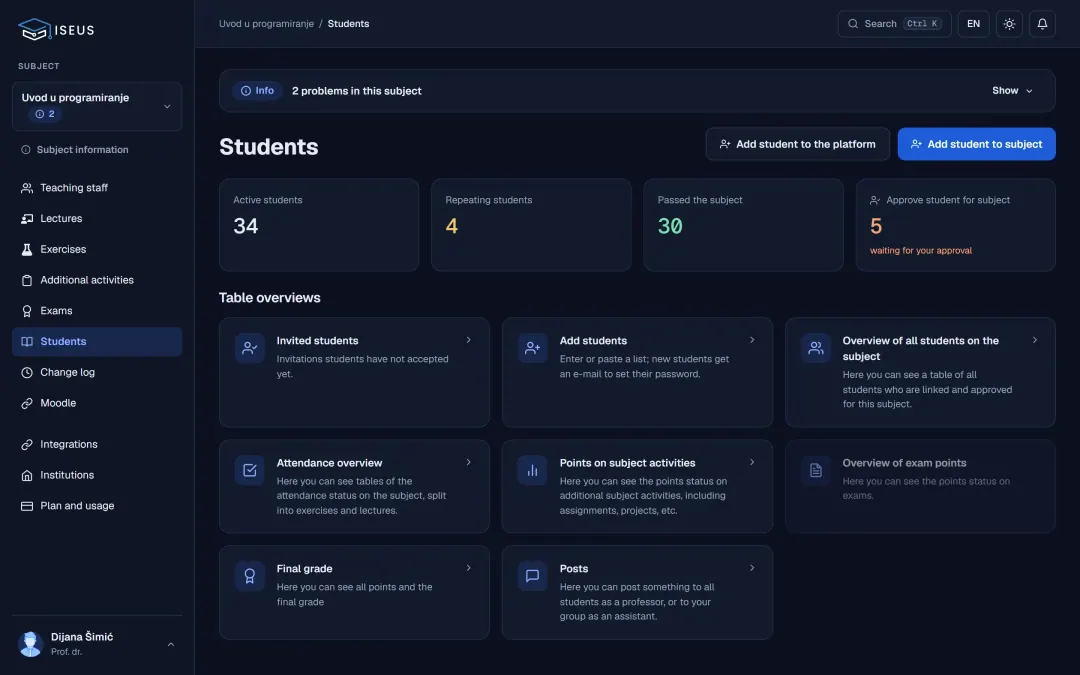Open Overview of all students chevron
Screen dimensions: 1080x675
[1035, 340]
